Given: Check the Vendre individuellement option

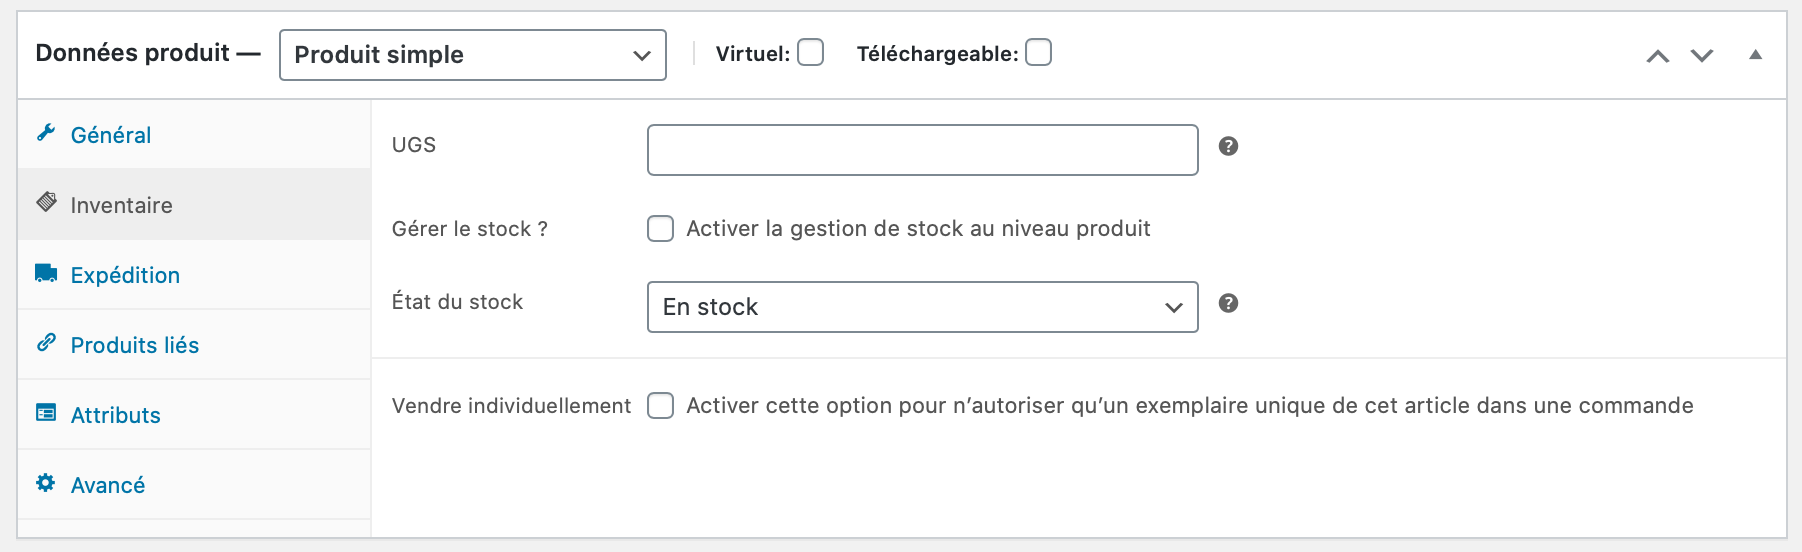Looking at the screenshot, I should (660, 405).
